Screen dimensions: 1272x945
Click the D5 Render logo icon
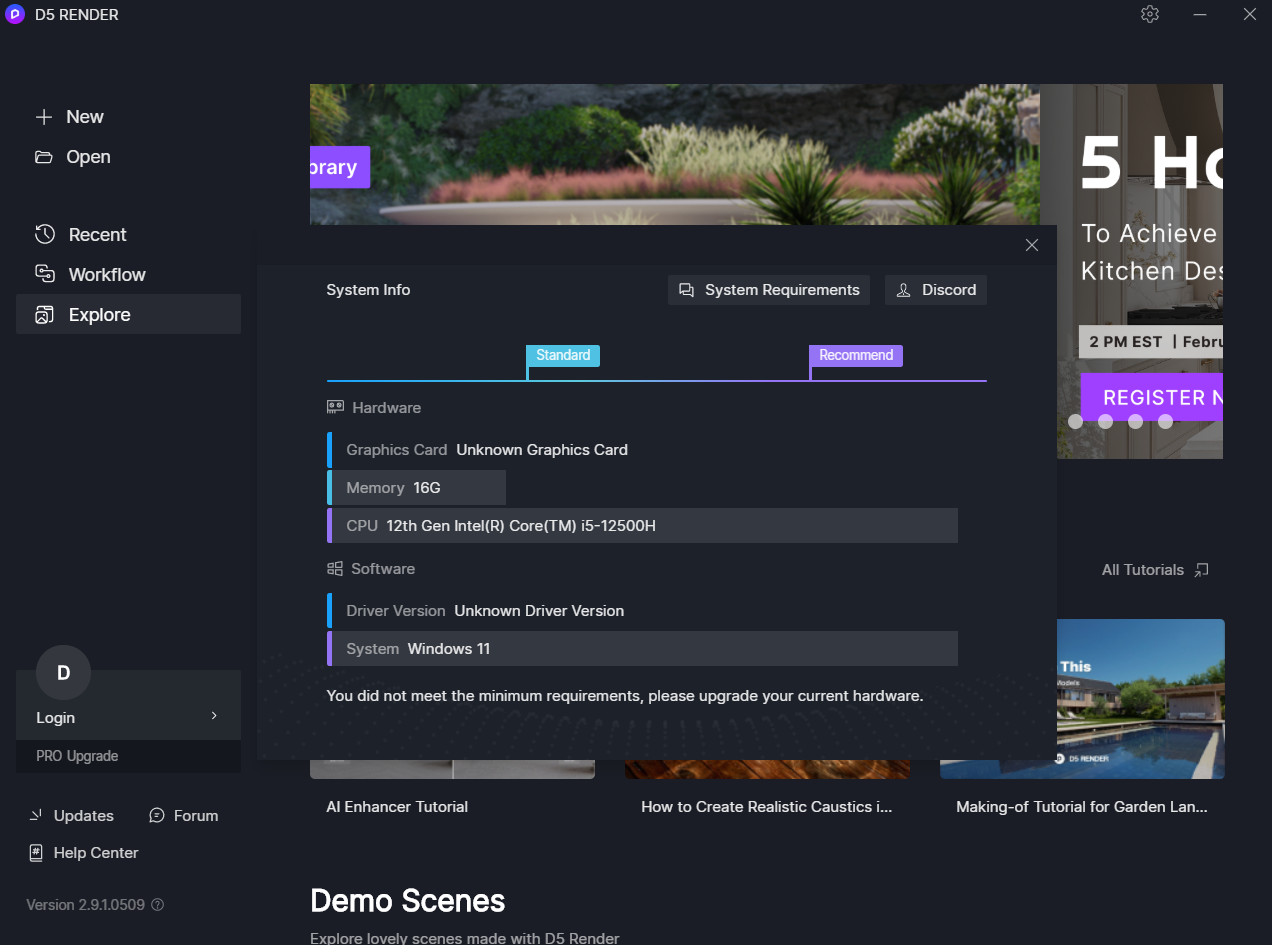(15, 14)
